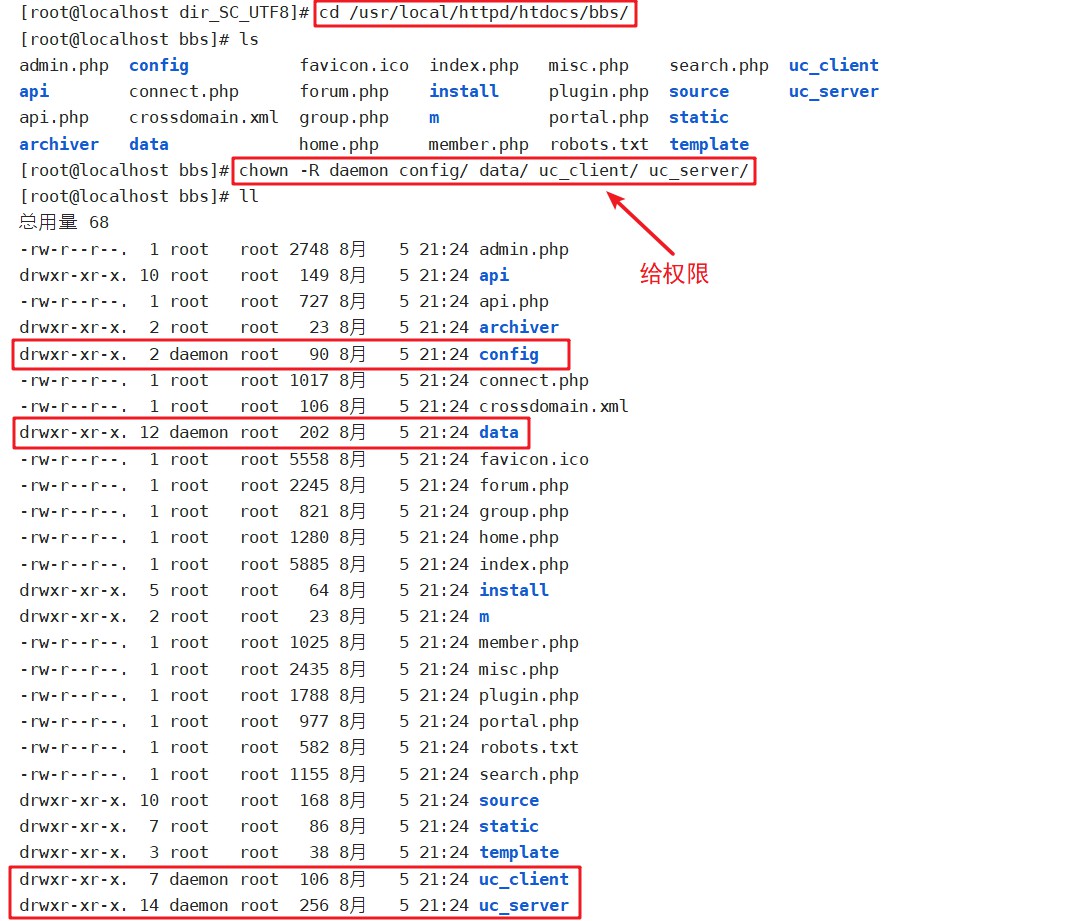Click crossdomain.xml in the ll listing
The height and width of the screenshot is (921, 1072).
[554, 406]
